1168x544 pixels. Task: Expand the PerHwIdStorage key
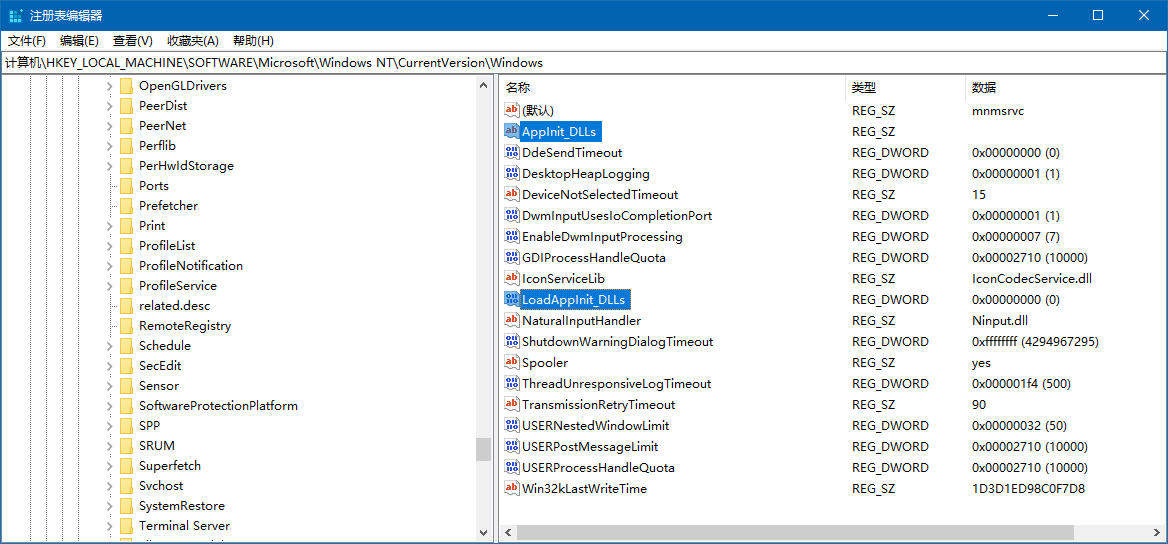click(x=110, y=165)
